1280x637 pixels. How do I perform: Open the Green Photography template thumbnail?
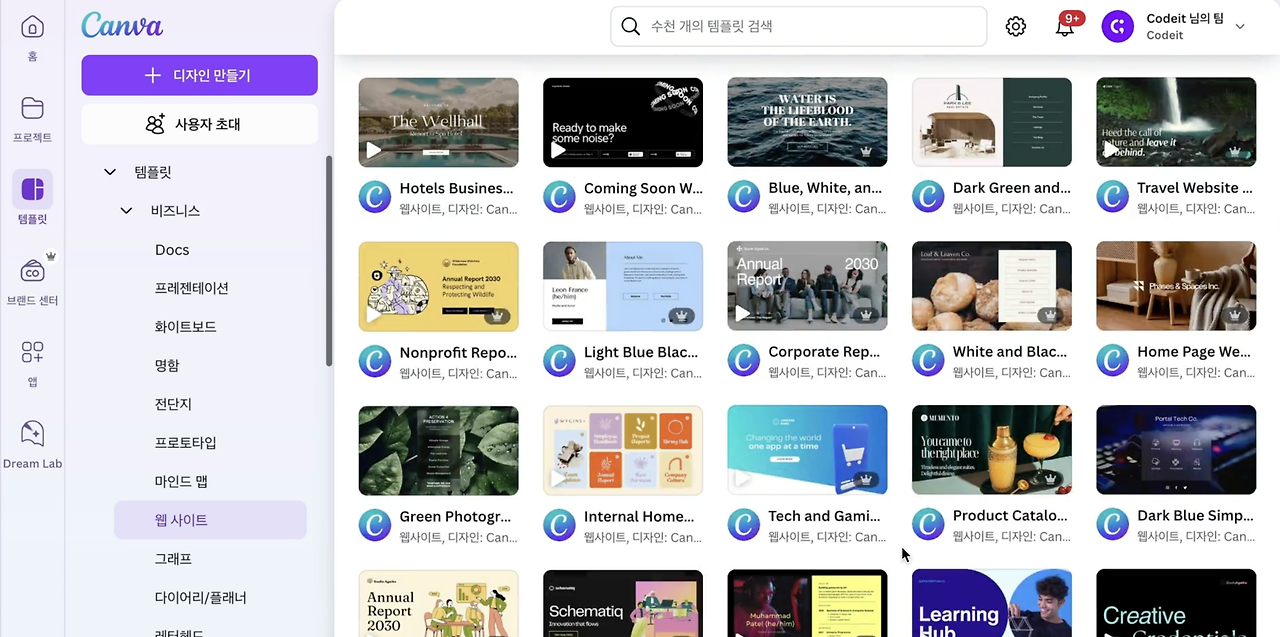[x=438, y=450]
